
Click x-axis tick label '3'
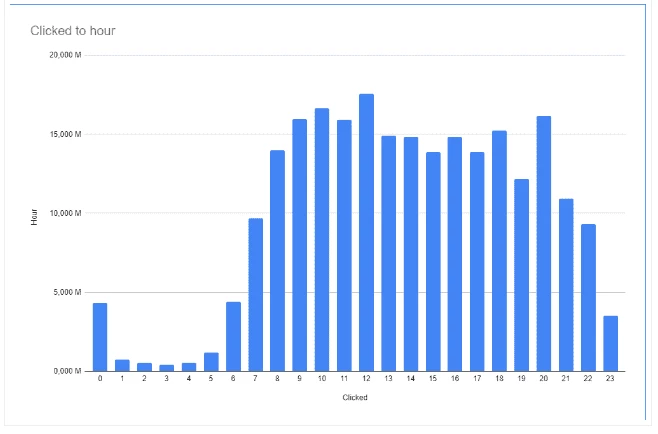[167, 379]
